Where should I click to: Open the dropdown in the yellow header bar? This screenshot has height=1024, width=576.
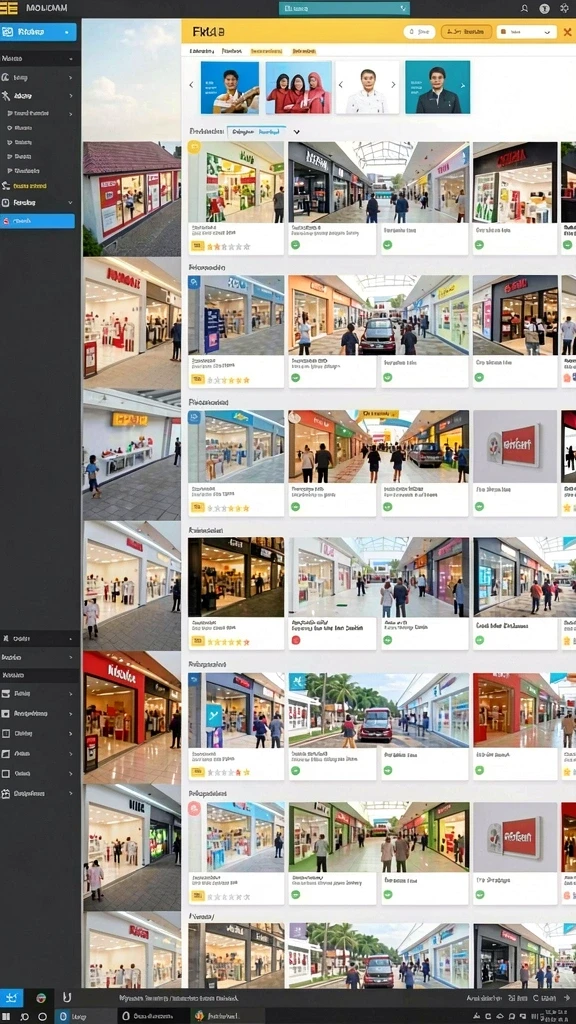click(x=526, y=31)
